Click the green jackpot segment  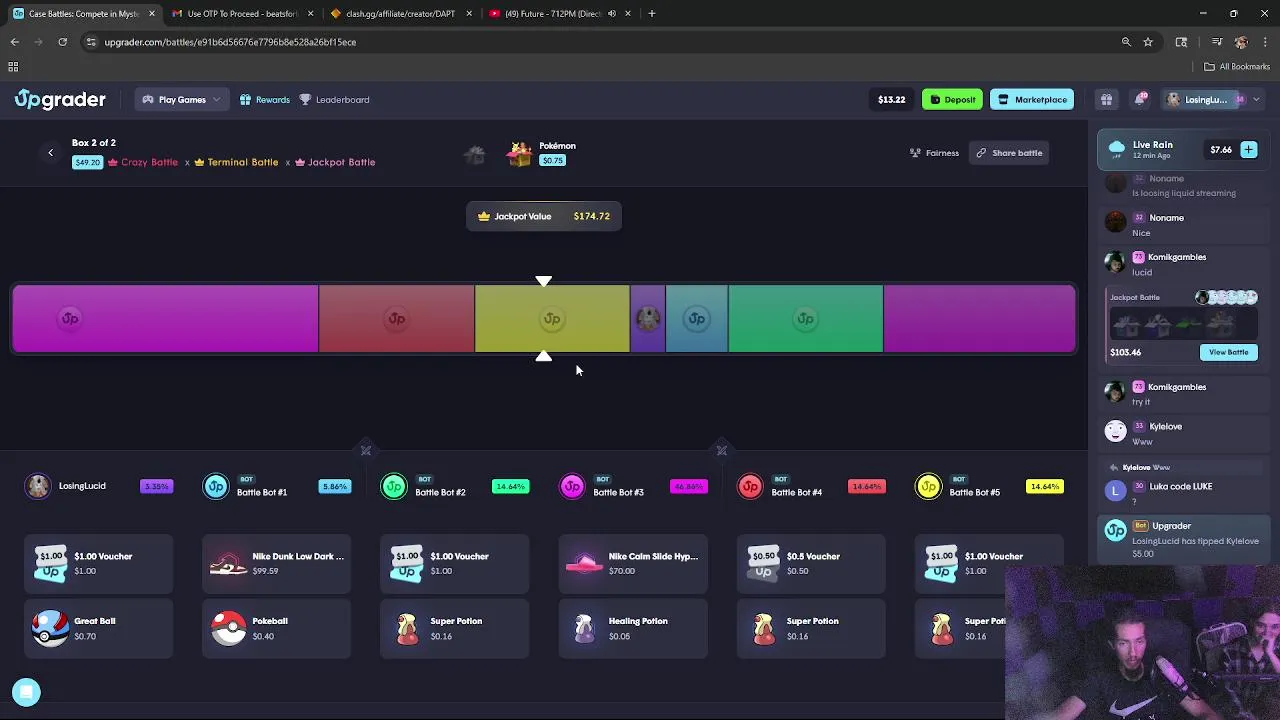click(805, 319)
